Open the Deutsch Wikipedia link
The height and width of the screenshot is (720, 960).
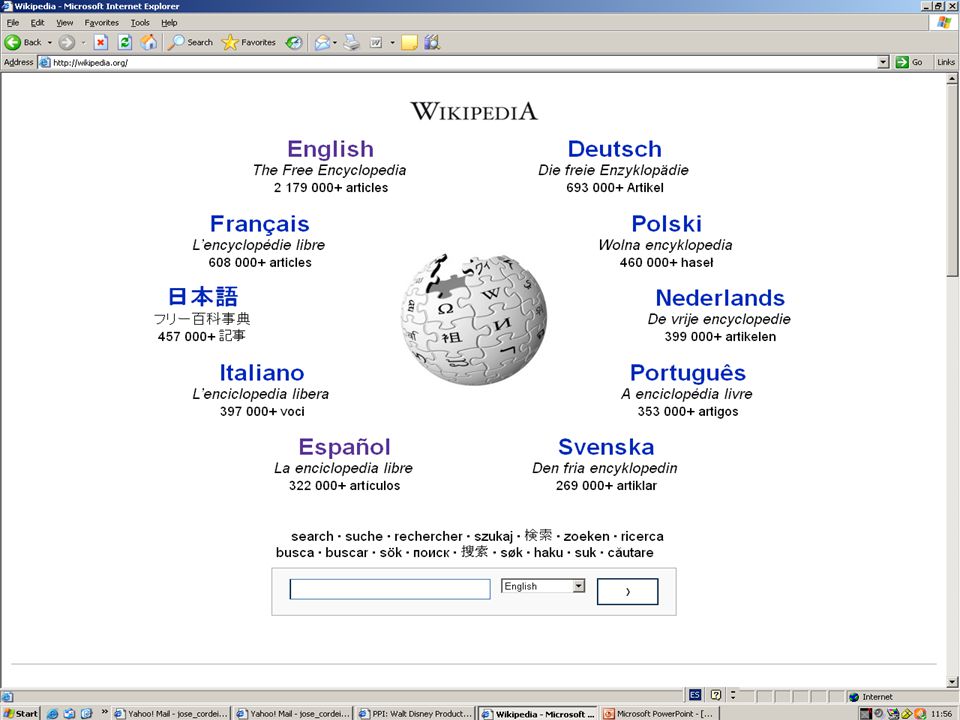[x=615, y=149]
